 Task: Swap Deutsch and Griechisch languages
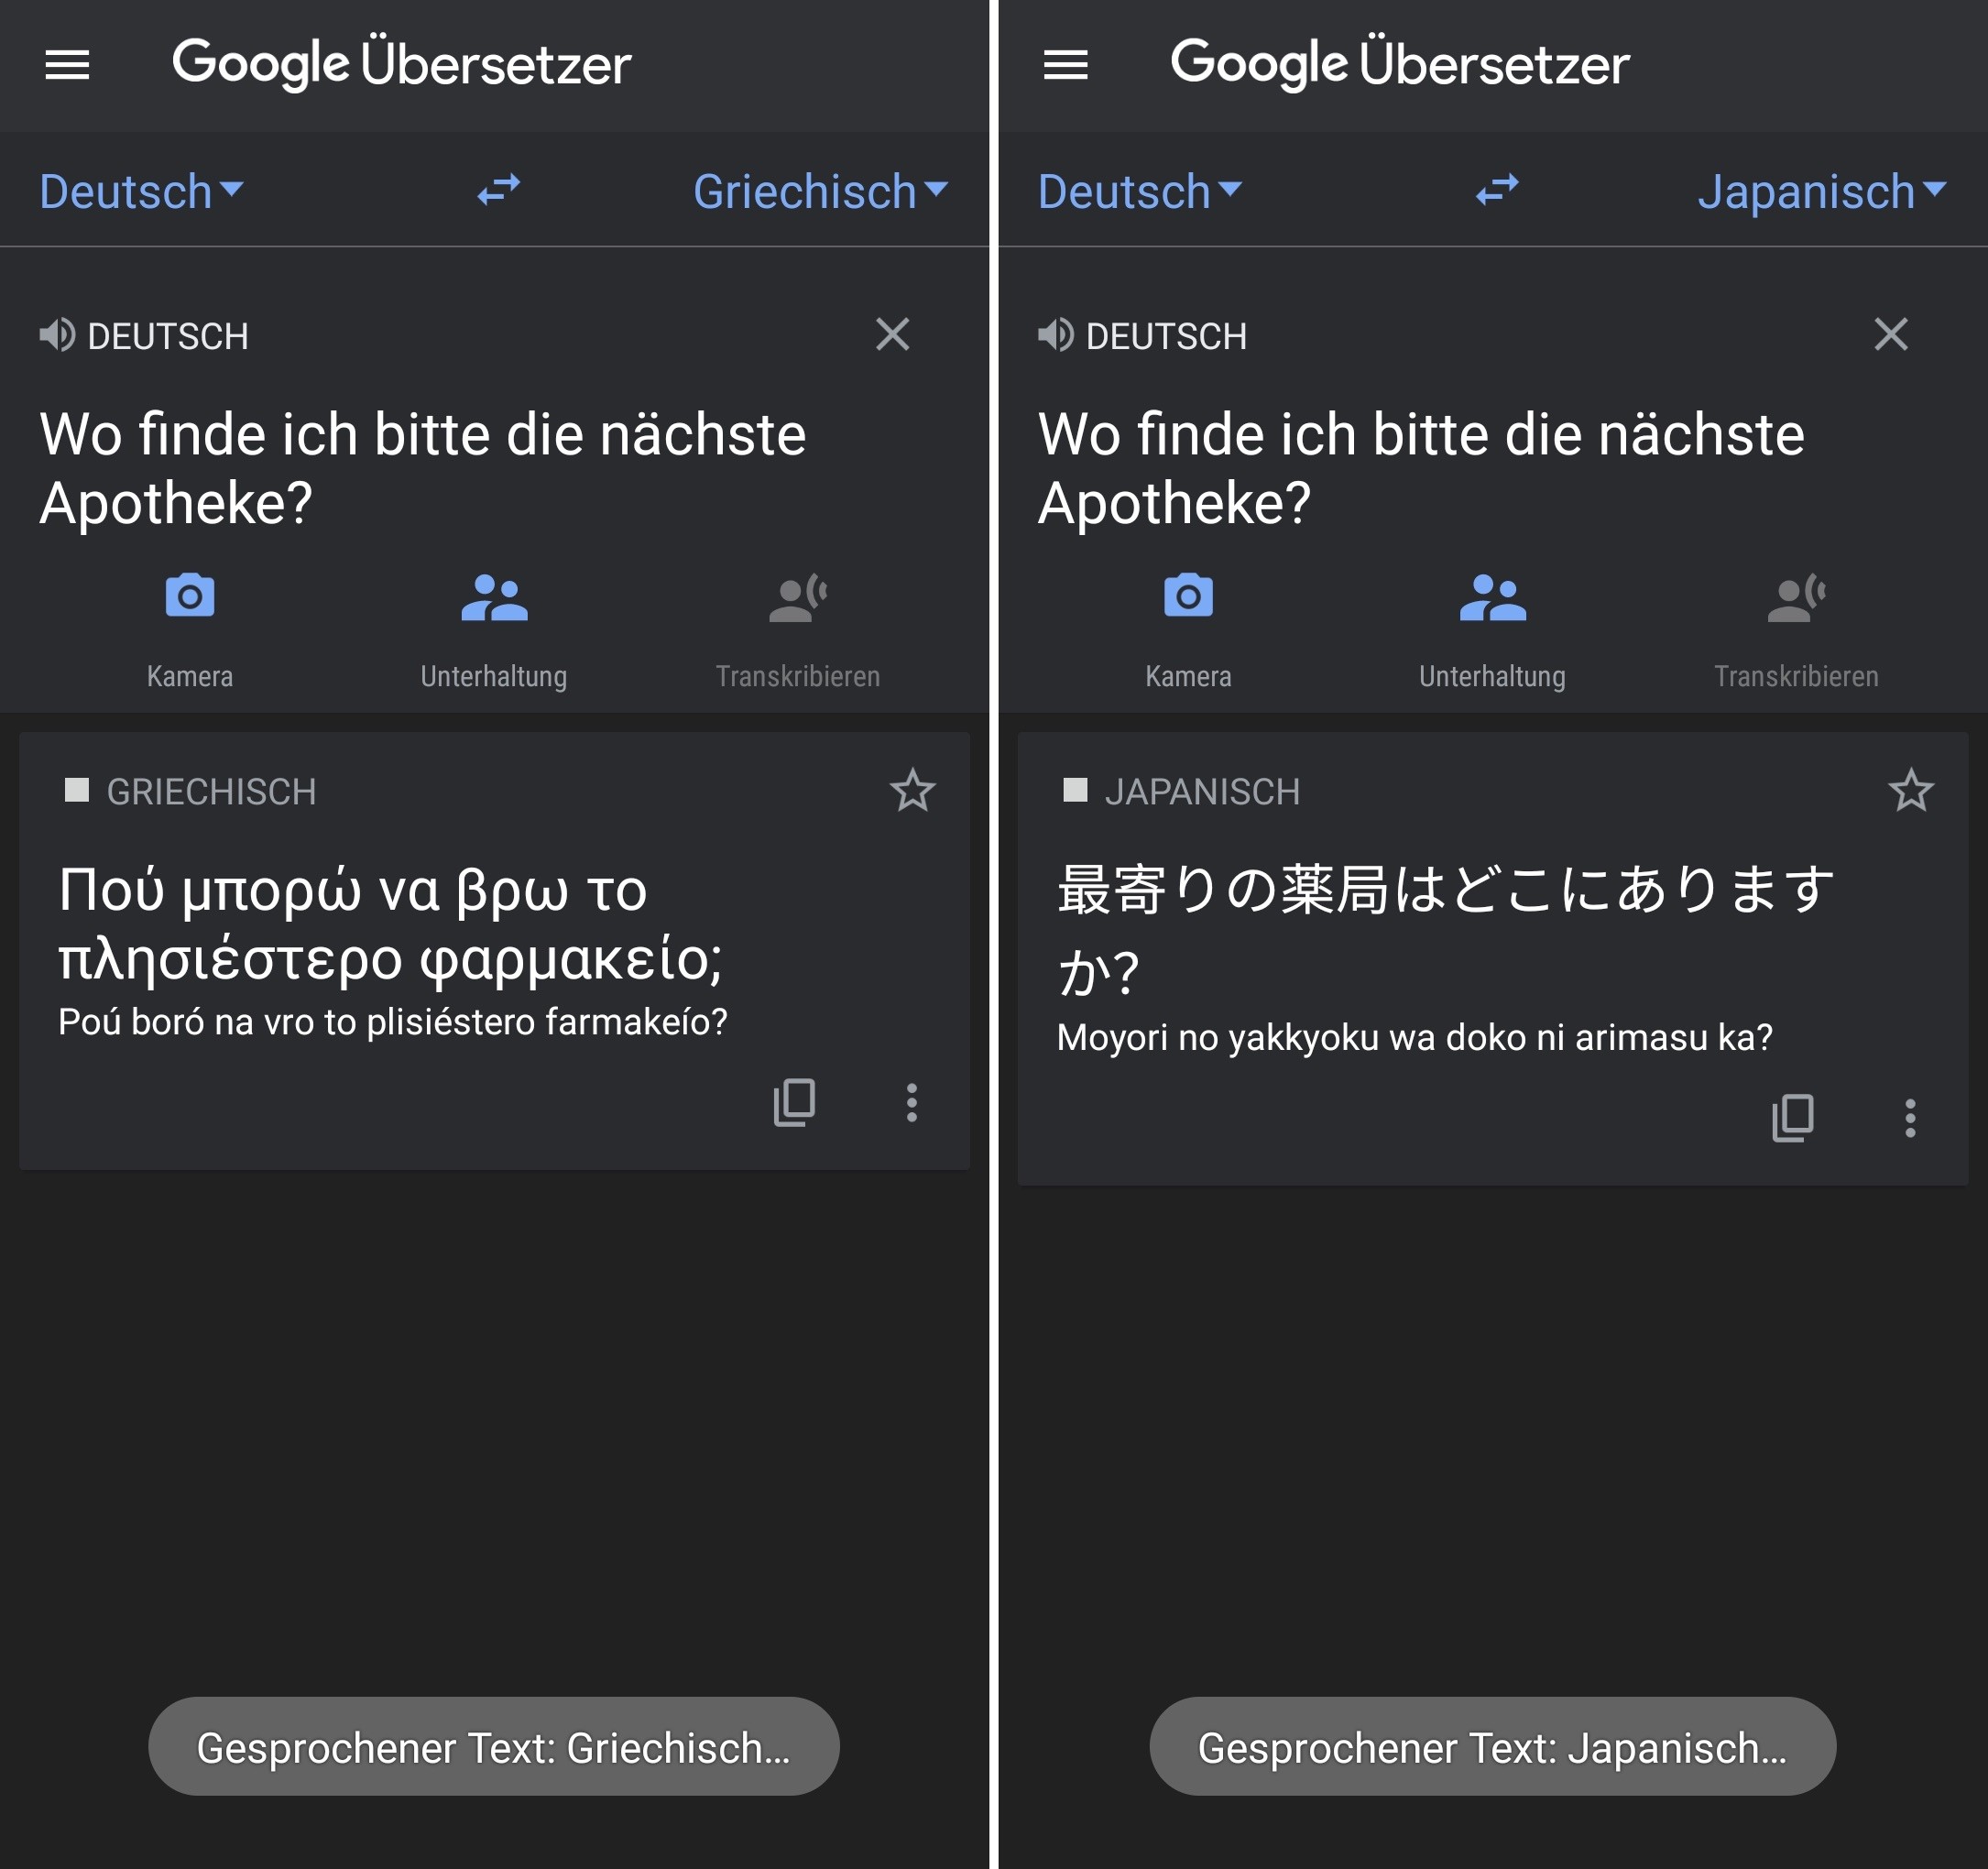[x=498, y=189]
